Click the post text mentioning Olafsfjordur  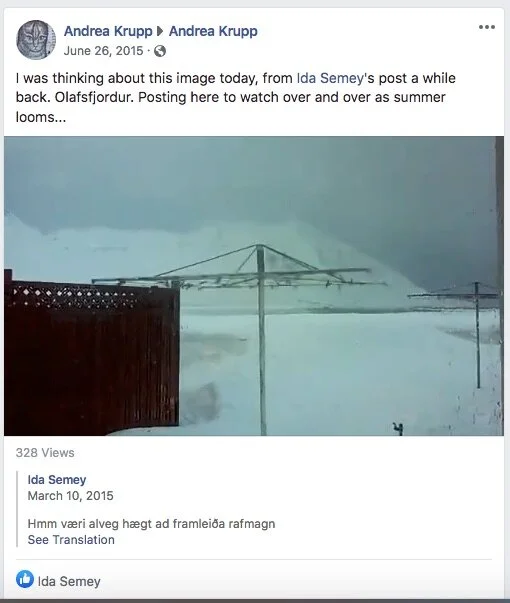235,97
